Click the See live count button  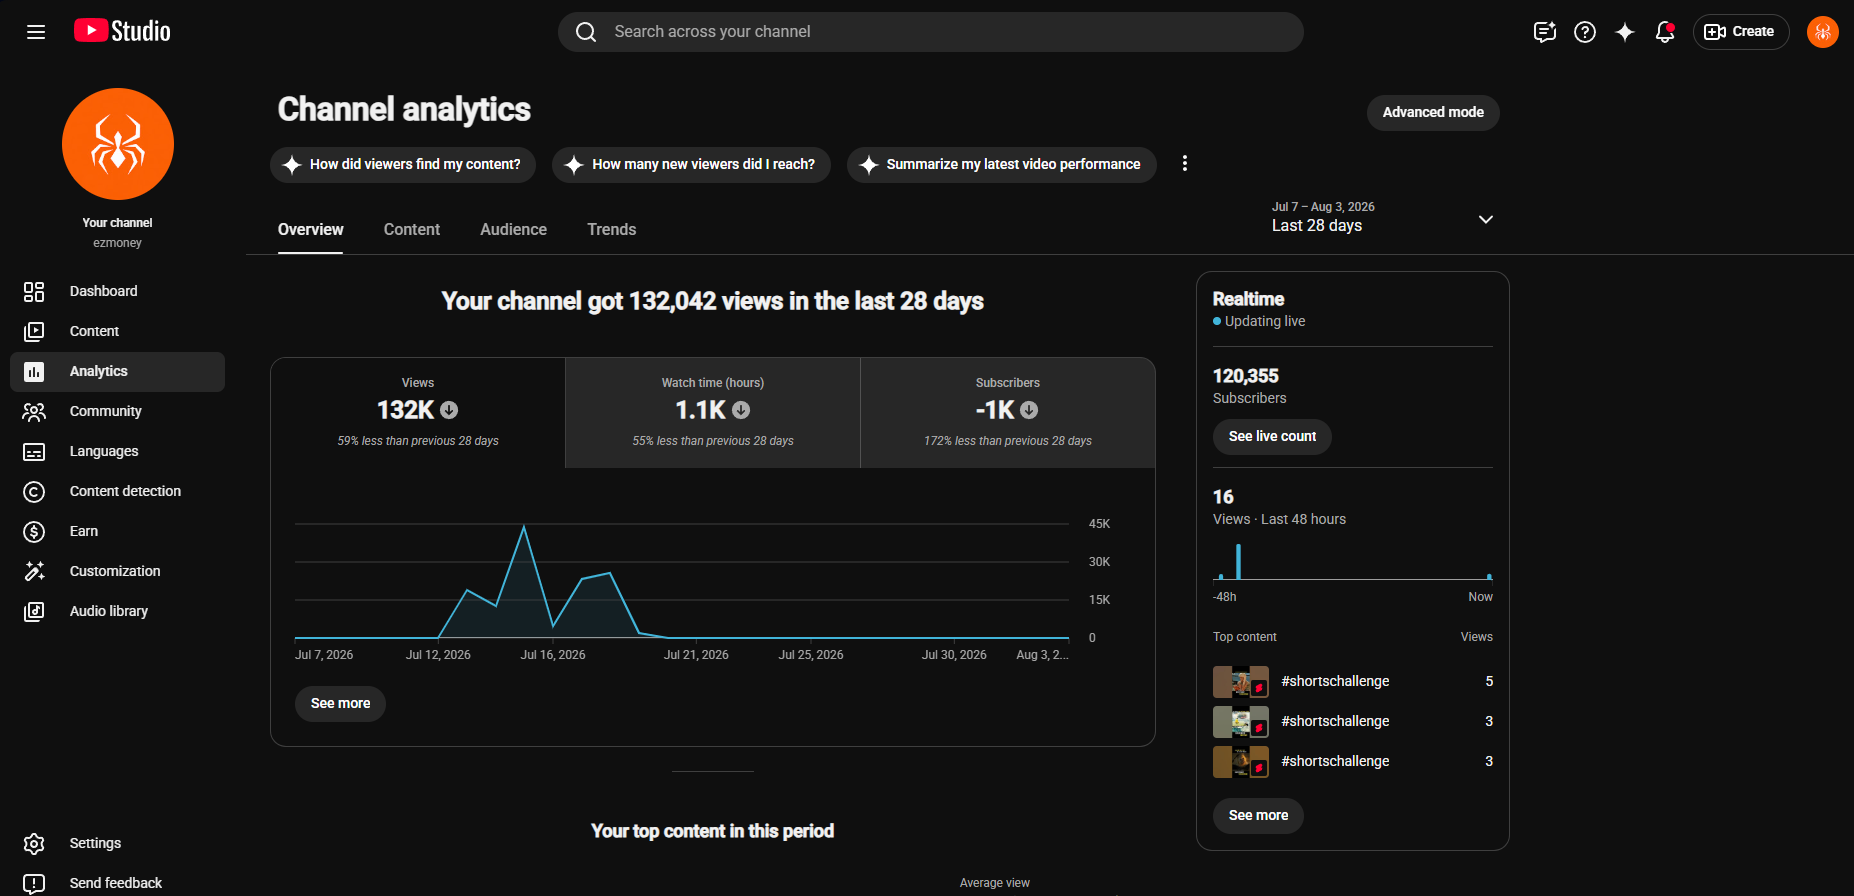1272,437
